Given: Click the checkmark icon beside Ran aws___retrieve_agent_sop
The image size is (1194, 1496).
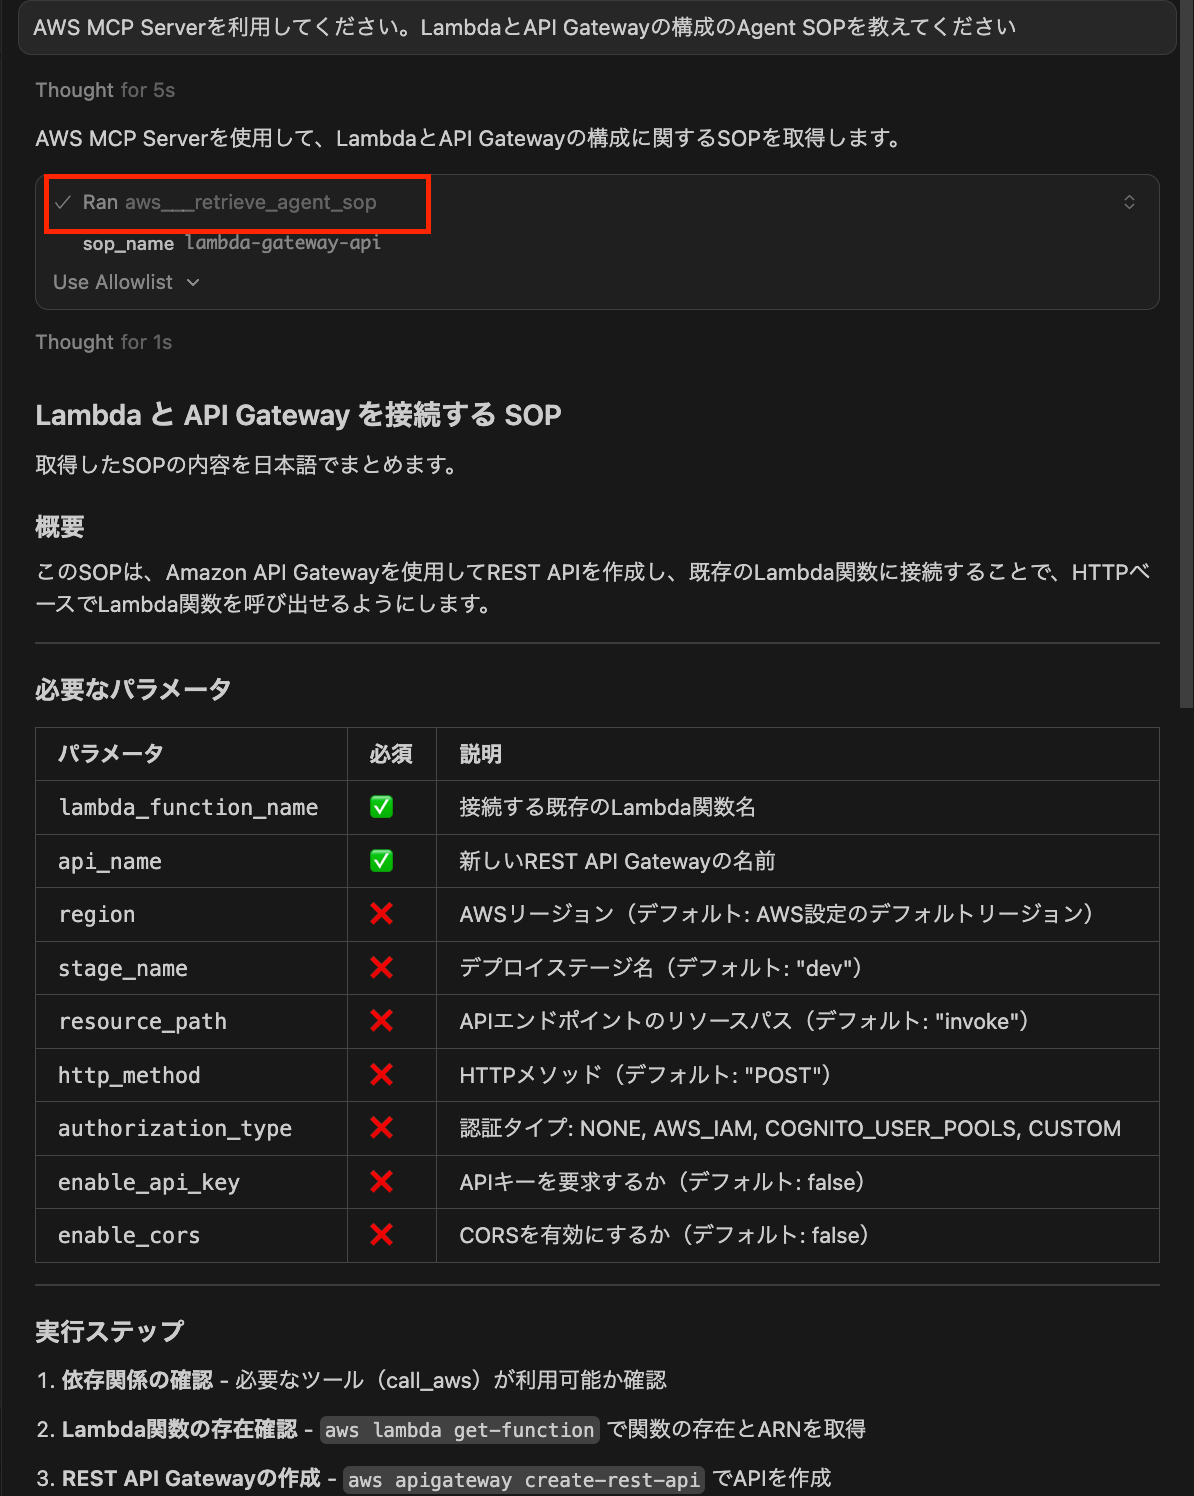Looking at the screenshot, I should click(63, 202).
